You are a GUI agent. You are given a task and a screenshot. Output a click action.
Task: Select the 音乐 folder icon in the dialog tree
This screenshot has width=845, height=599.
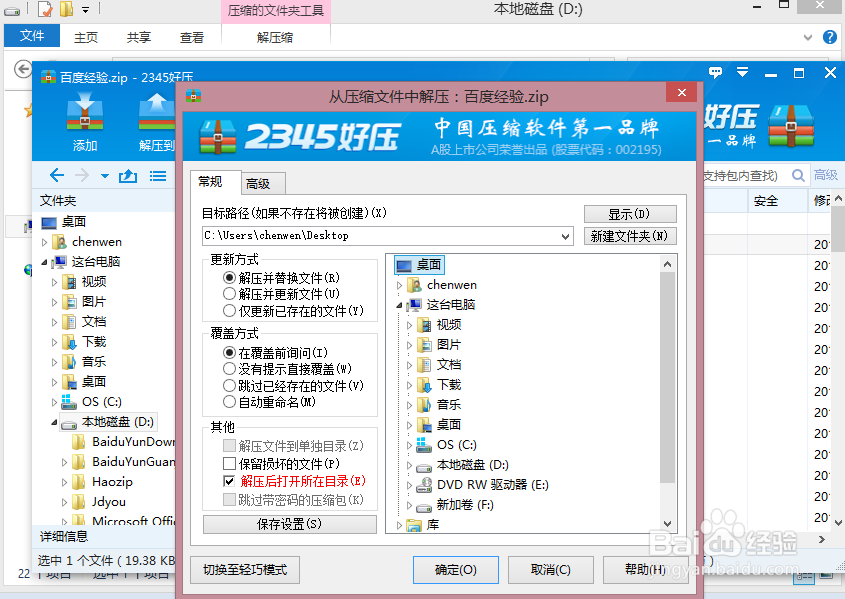point(425,405)
